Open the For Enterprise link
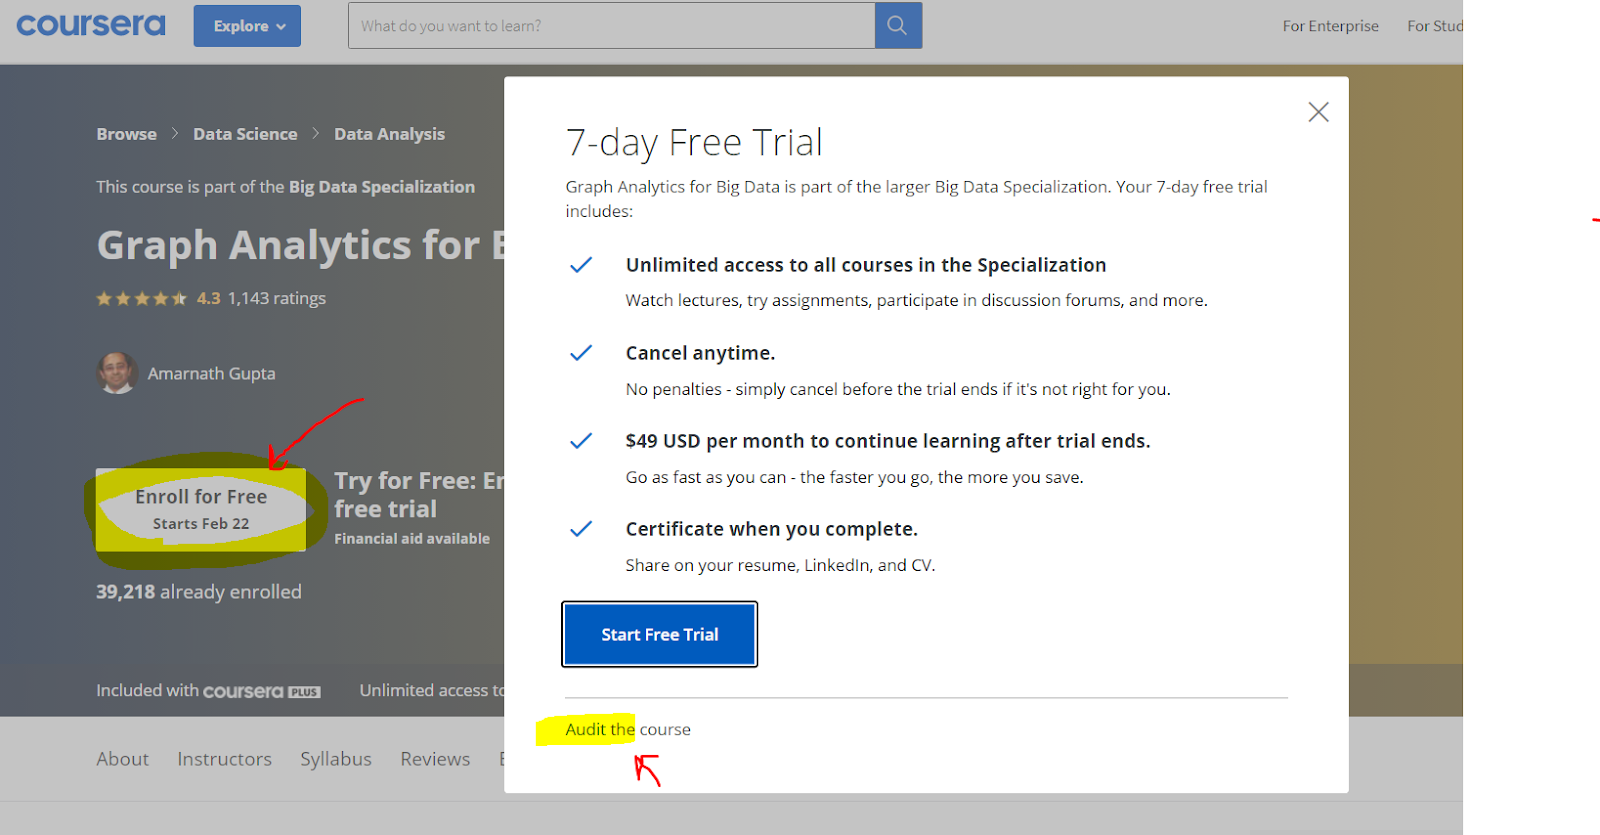This screenshot has width=1600, height=835. click(1330, 26)
